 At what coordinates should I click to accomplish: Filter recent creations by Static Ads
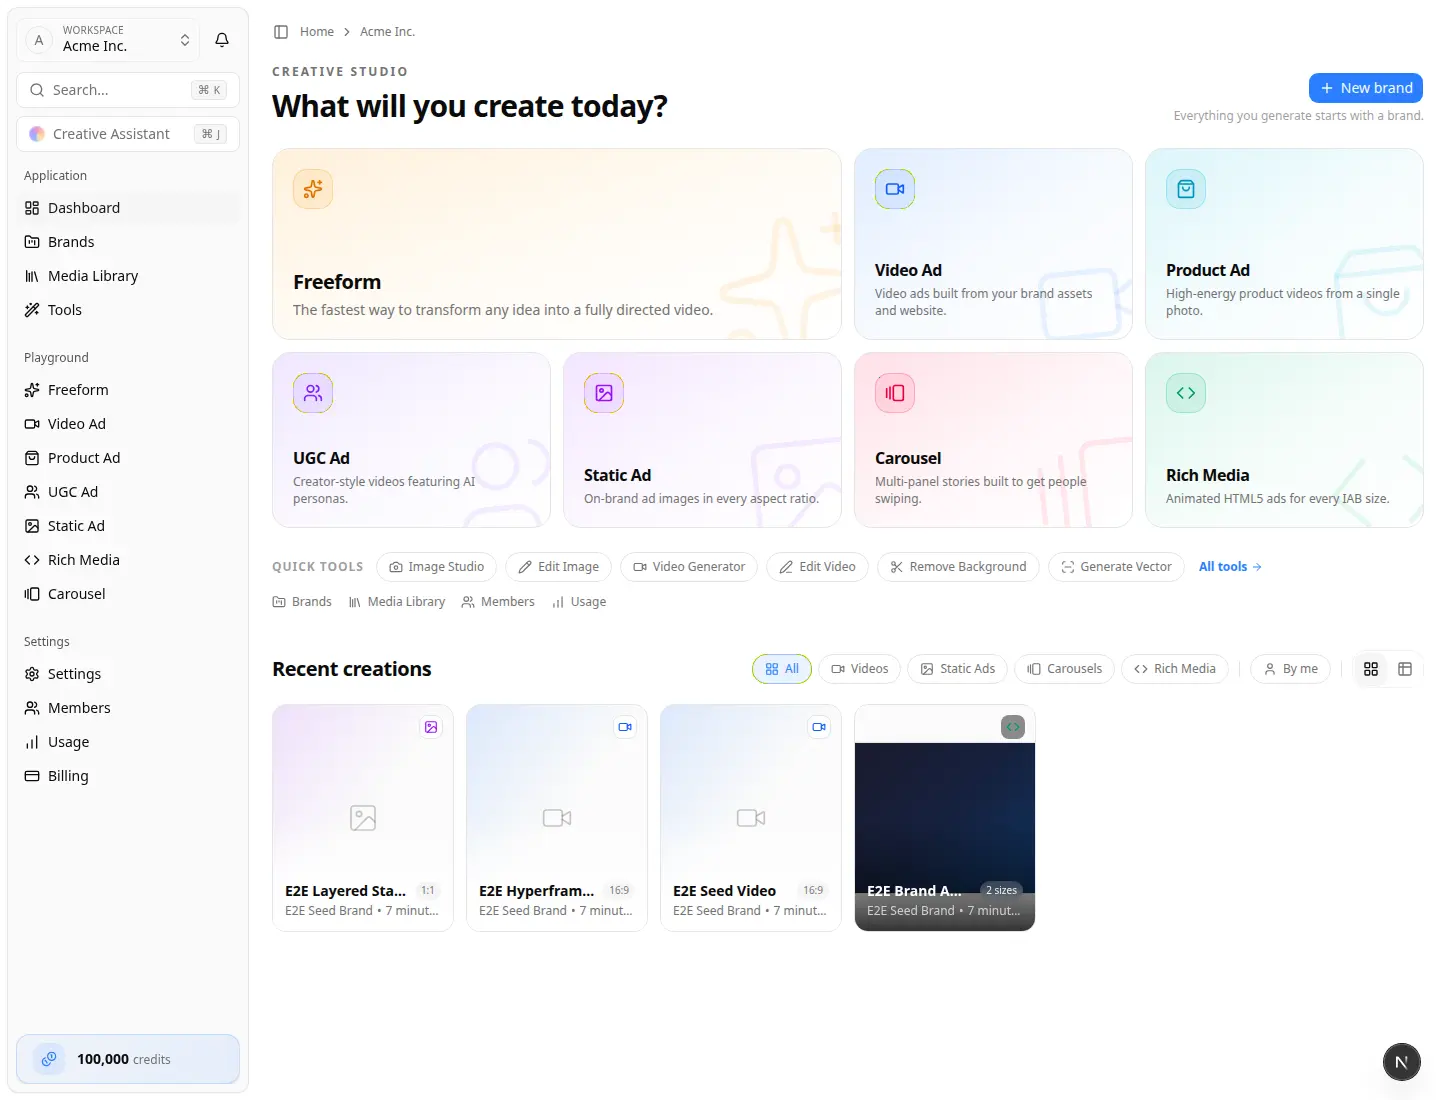(x=958, y=669)
